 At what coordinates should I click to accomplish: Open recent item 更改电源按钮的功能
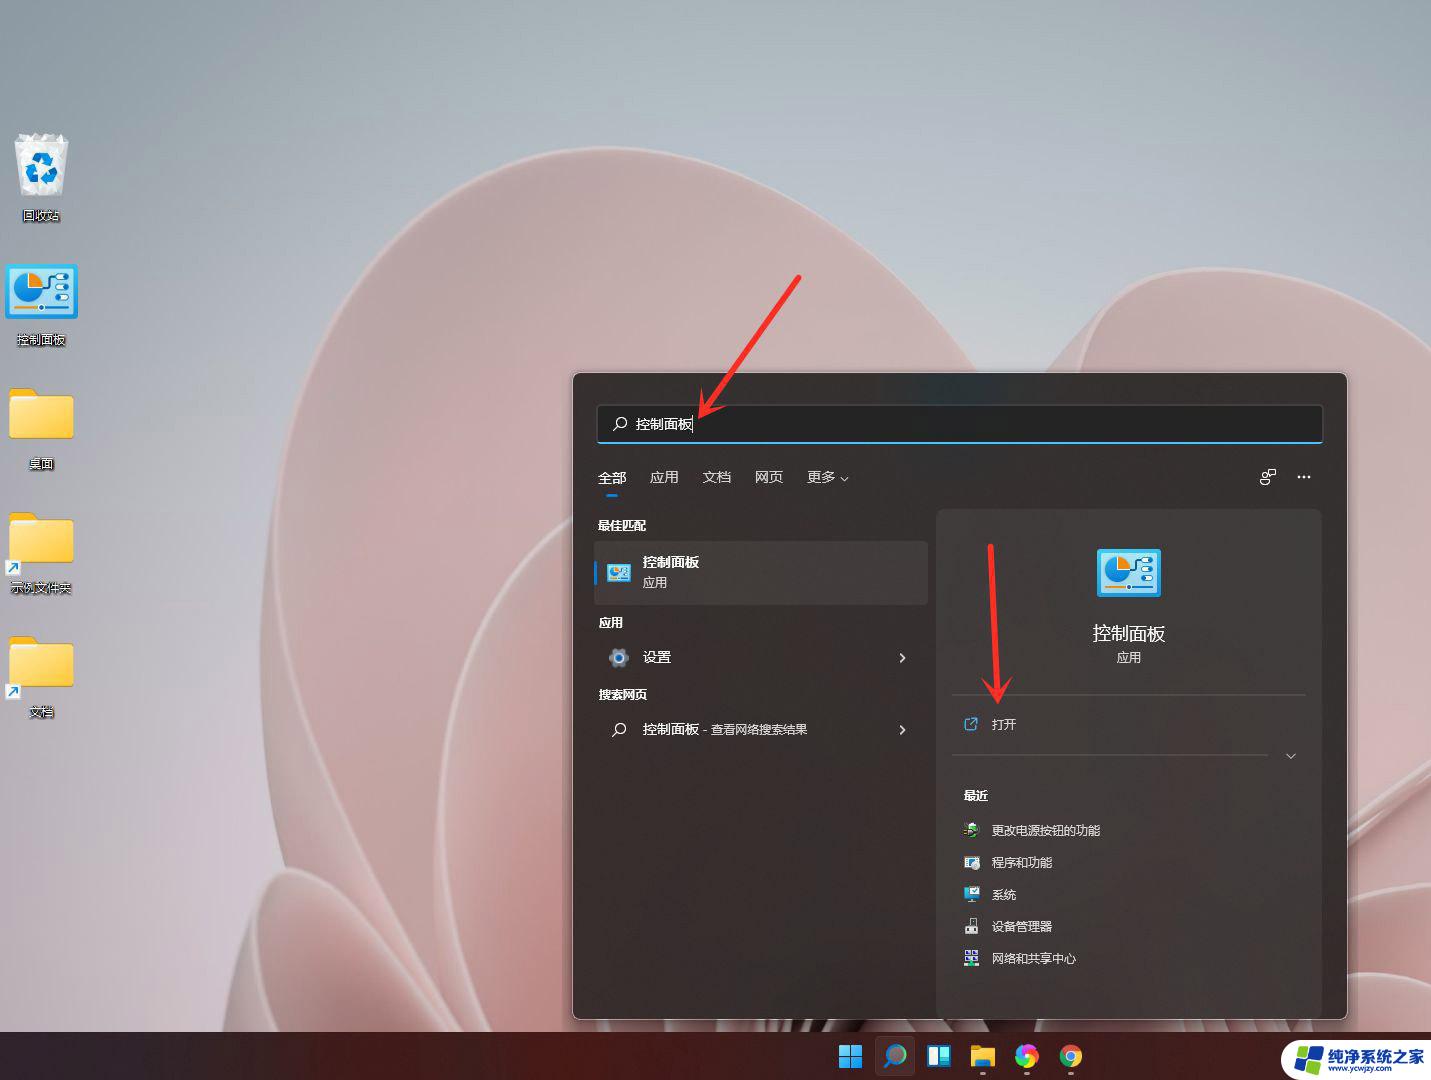point(1046,830)
